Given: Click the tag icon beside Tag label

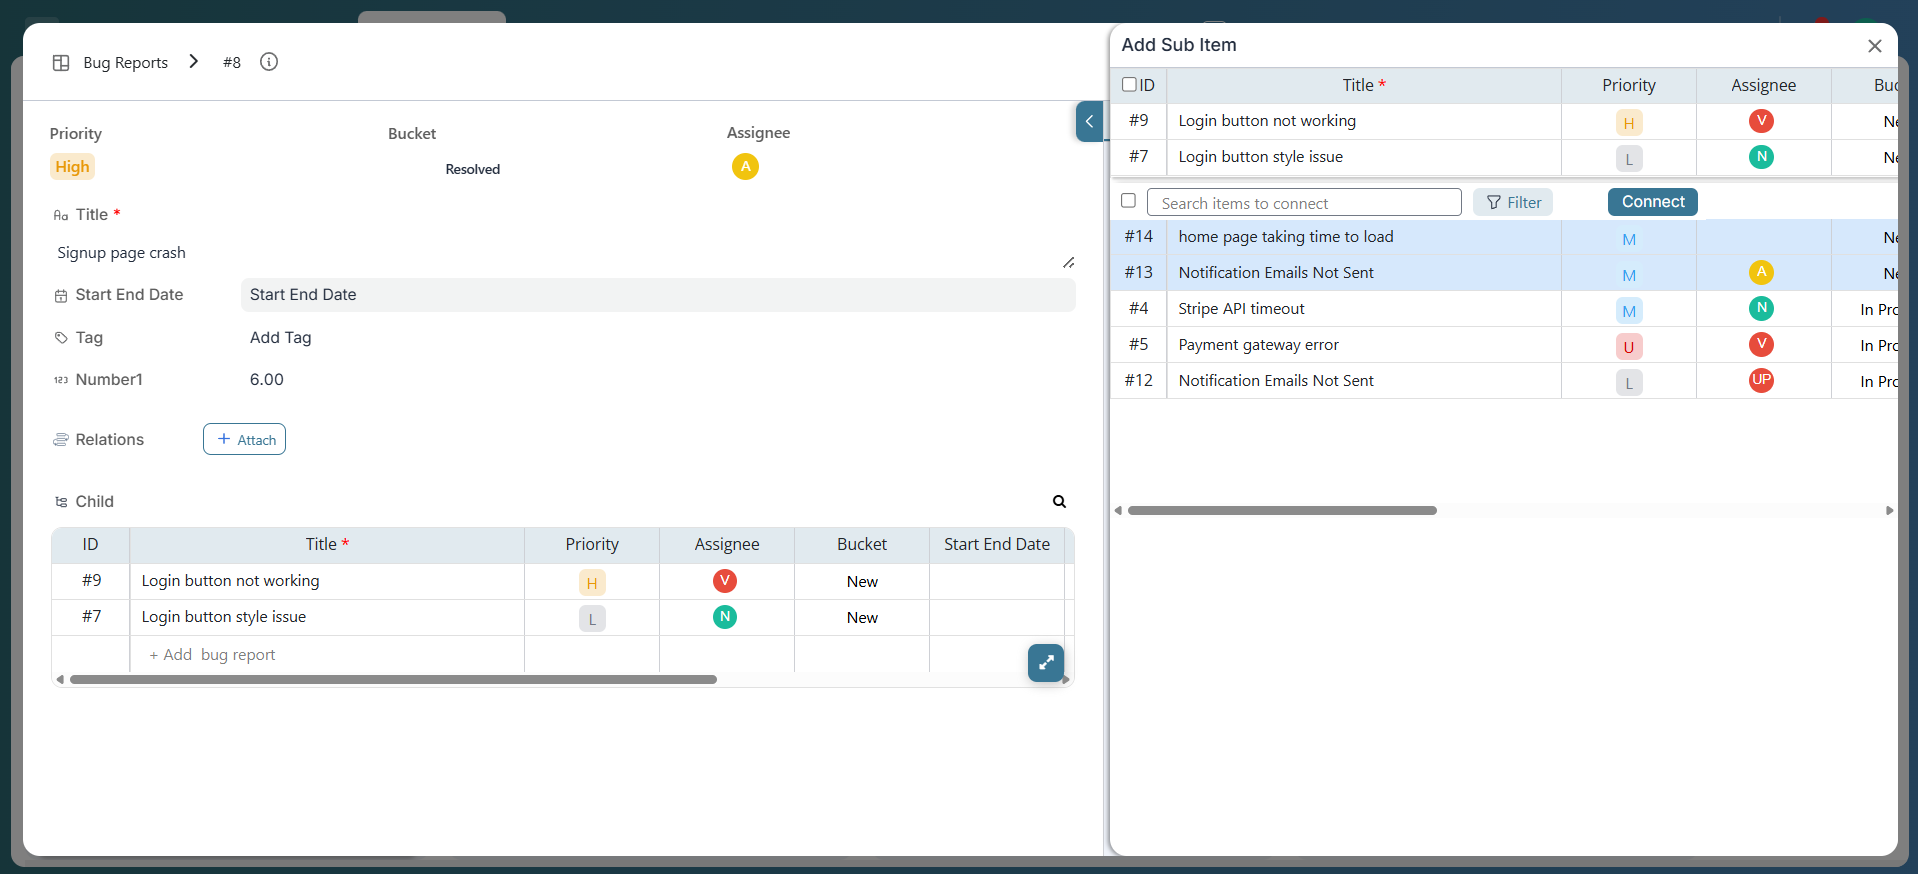Looking at the screenshot, I should [x=61, y=338].
